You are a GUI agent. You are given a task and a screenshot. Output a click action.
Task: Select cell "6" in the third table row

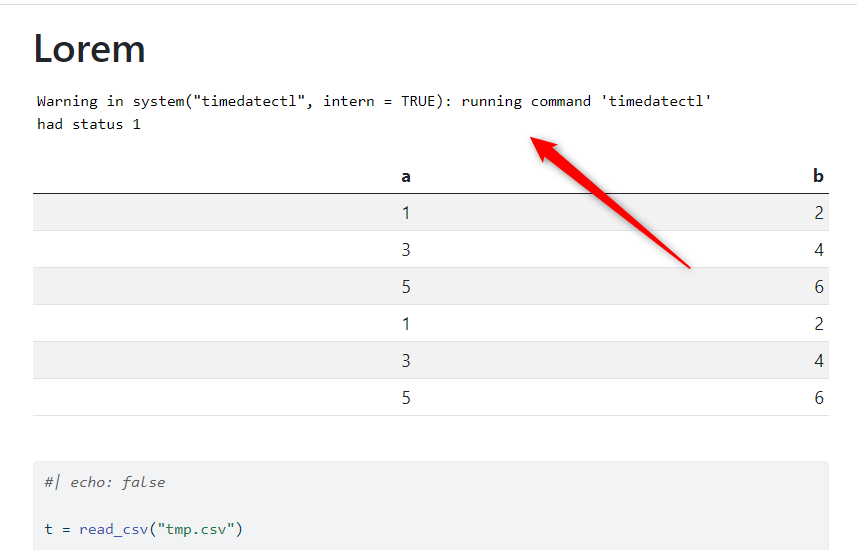[819, 286]
